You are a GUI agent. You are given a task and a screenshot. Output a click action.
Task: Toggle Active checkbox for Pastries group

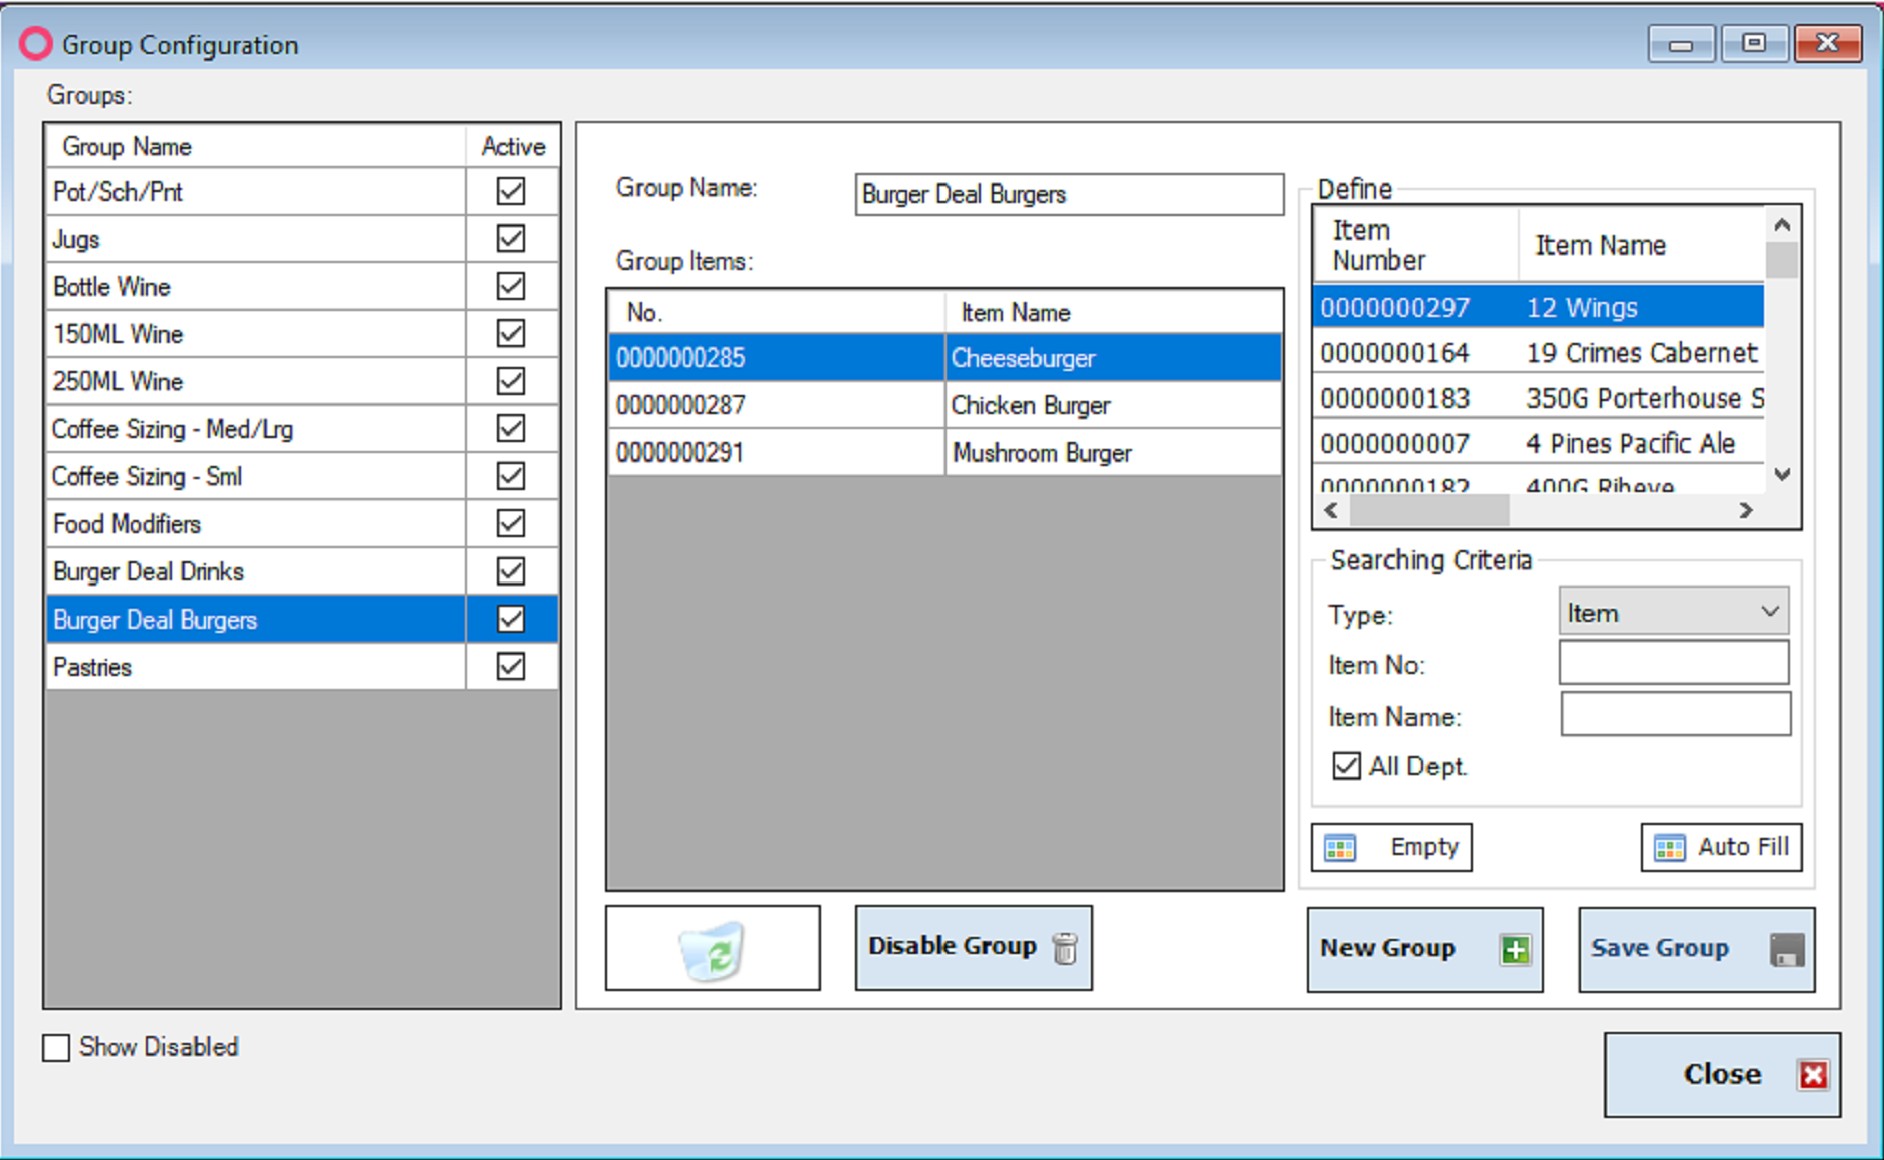[x=511, y=666]
